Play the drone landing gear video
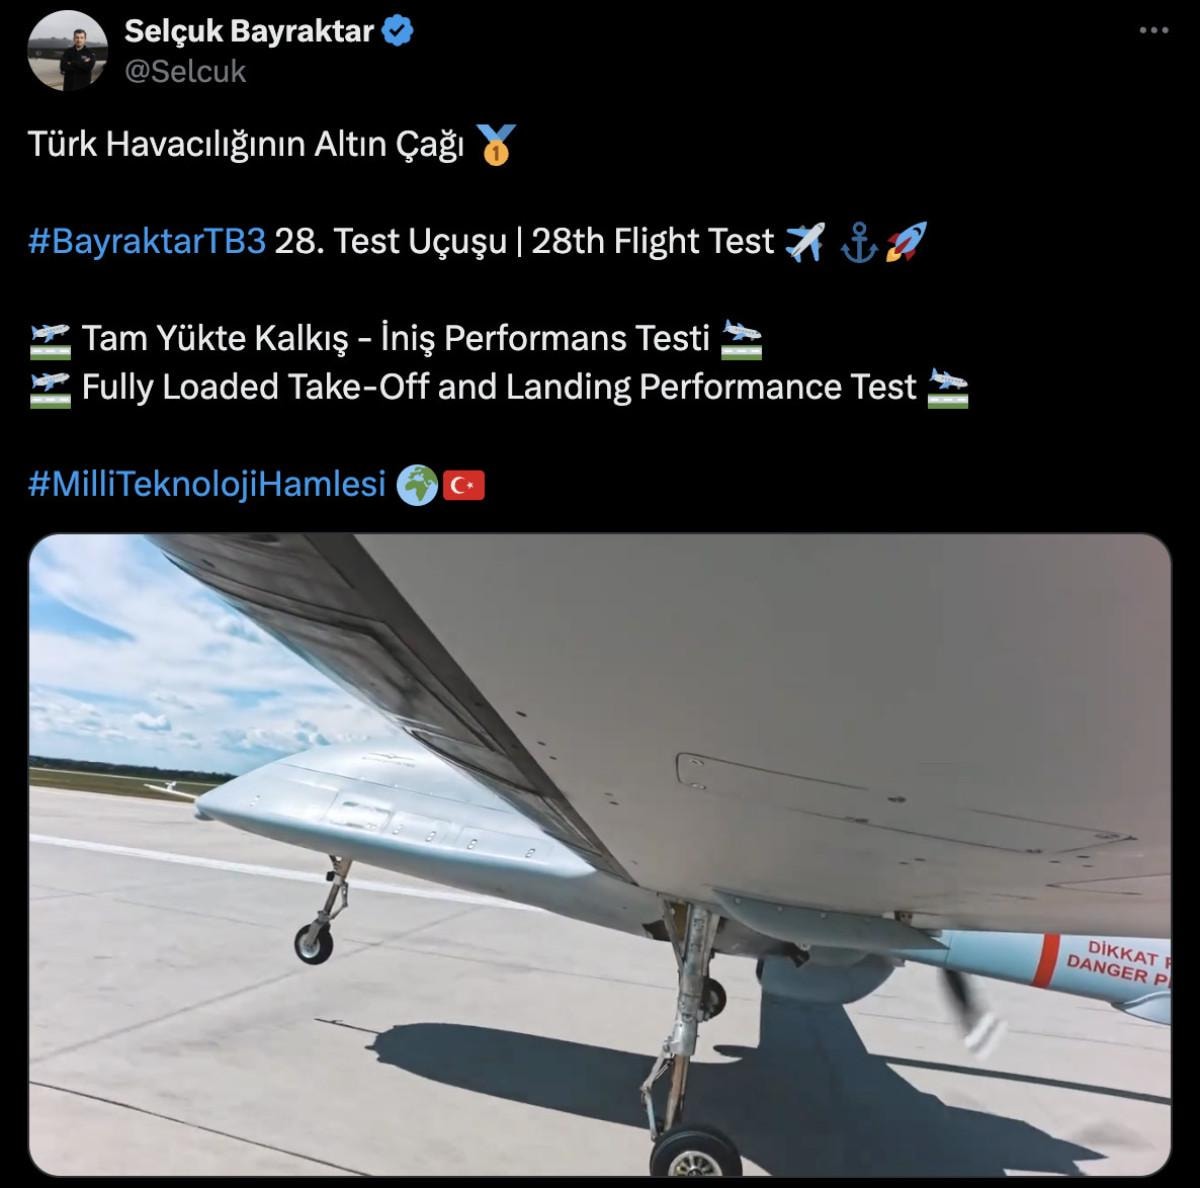The height and width of the screenshot is (1188, 1200). pos(600,855)
